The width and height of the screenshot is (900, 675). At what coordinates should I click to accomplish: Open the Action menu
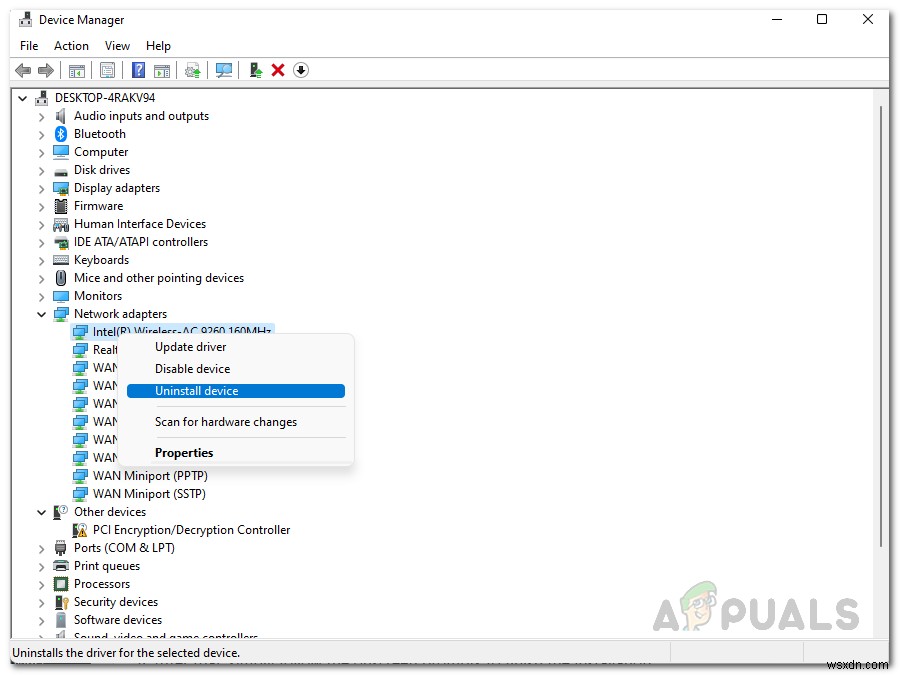71,46
